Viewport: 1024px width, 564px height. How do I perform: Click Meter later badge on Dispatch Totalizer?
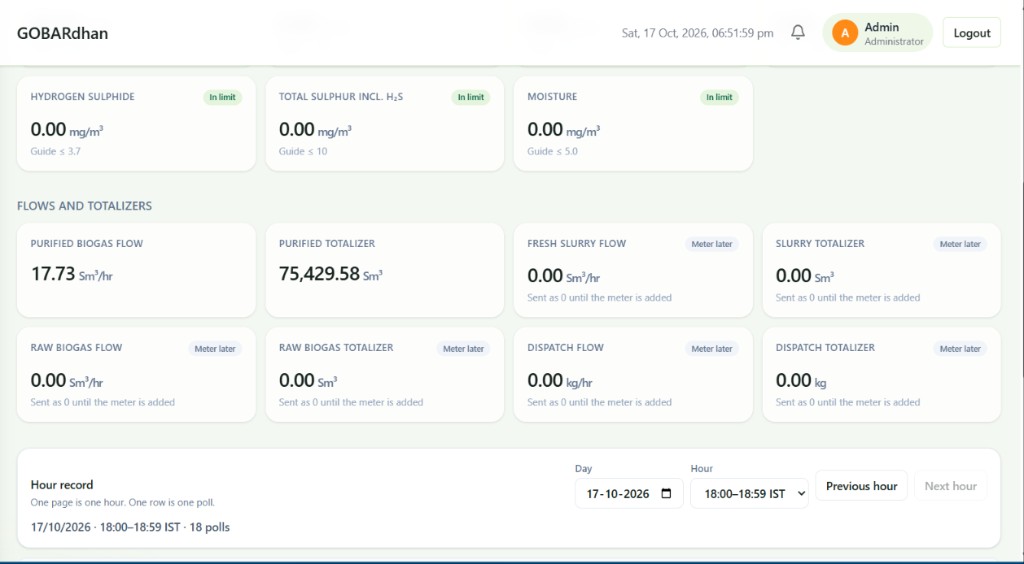click(960, 349)
